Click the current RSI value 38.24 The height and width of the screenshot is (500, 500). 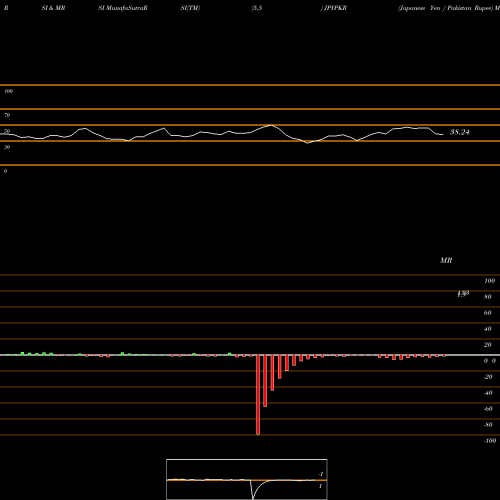coord(460,132)
